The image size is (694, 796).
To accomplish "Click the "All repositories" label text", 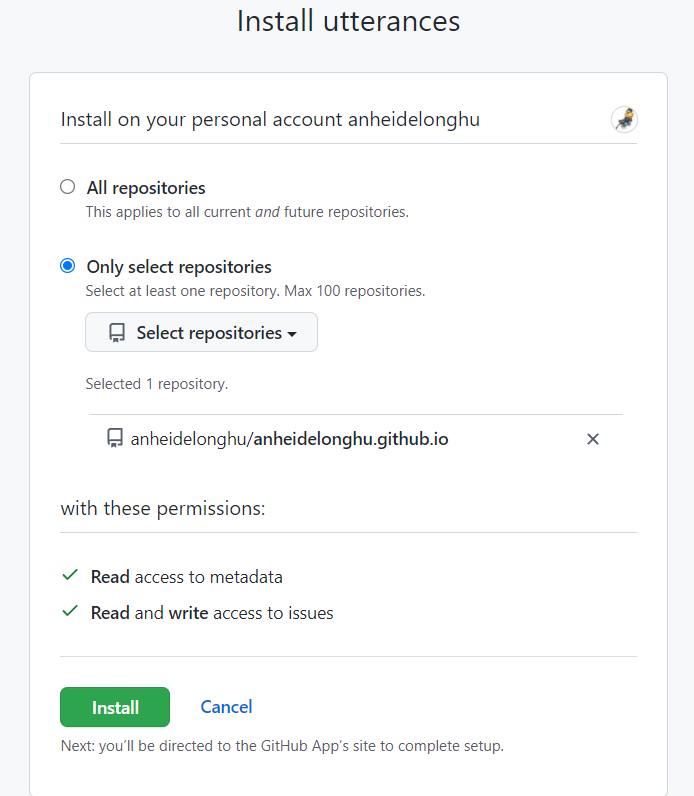I will 146,188.
